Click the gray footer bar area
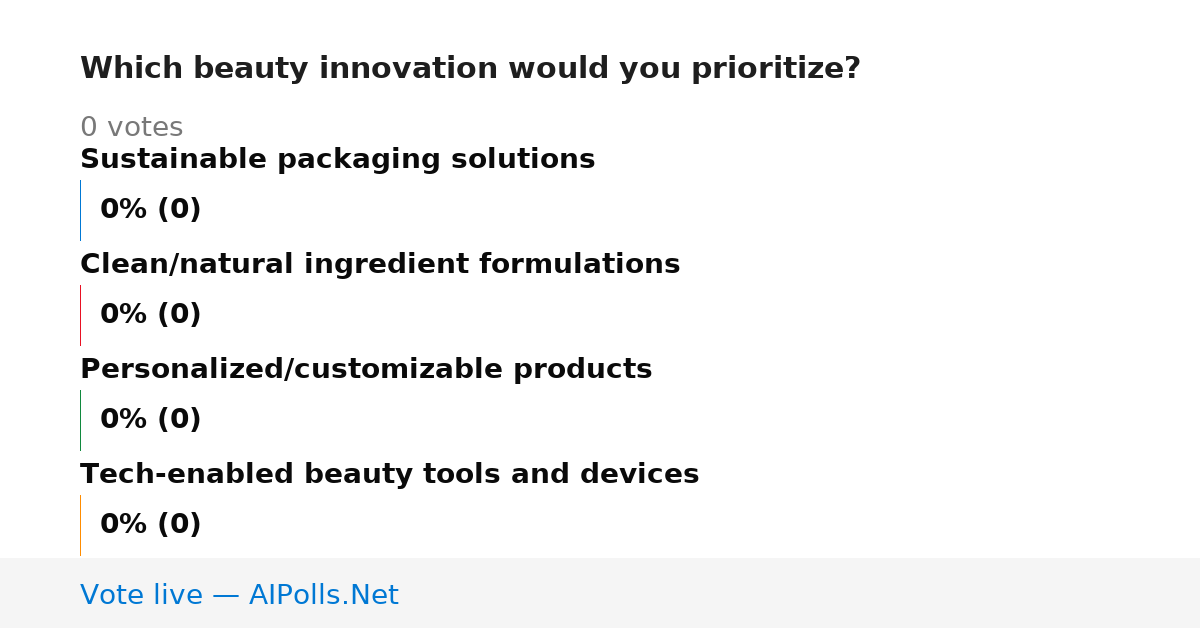The image size is (1200, 628). pos(600,593)
